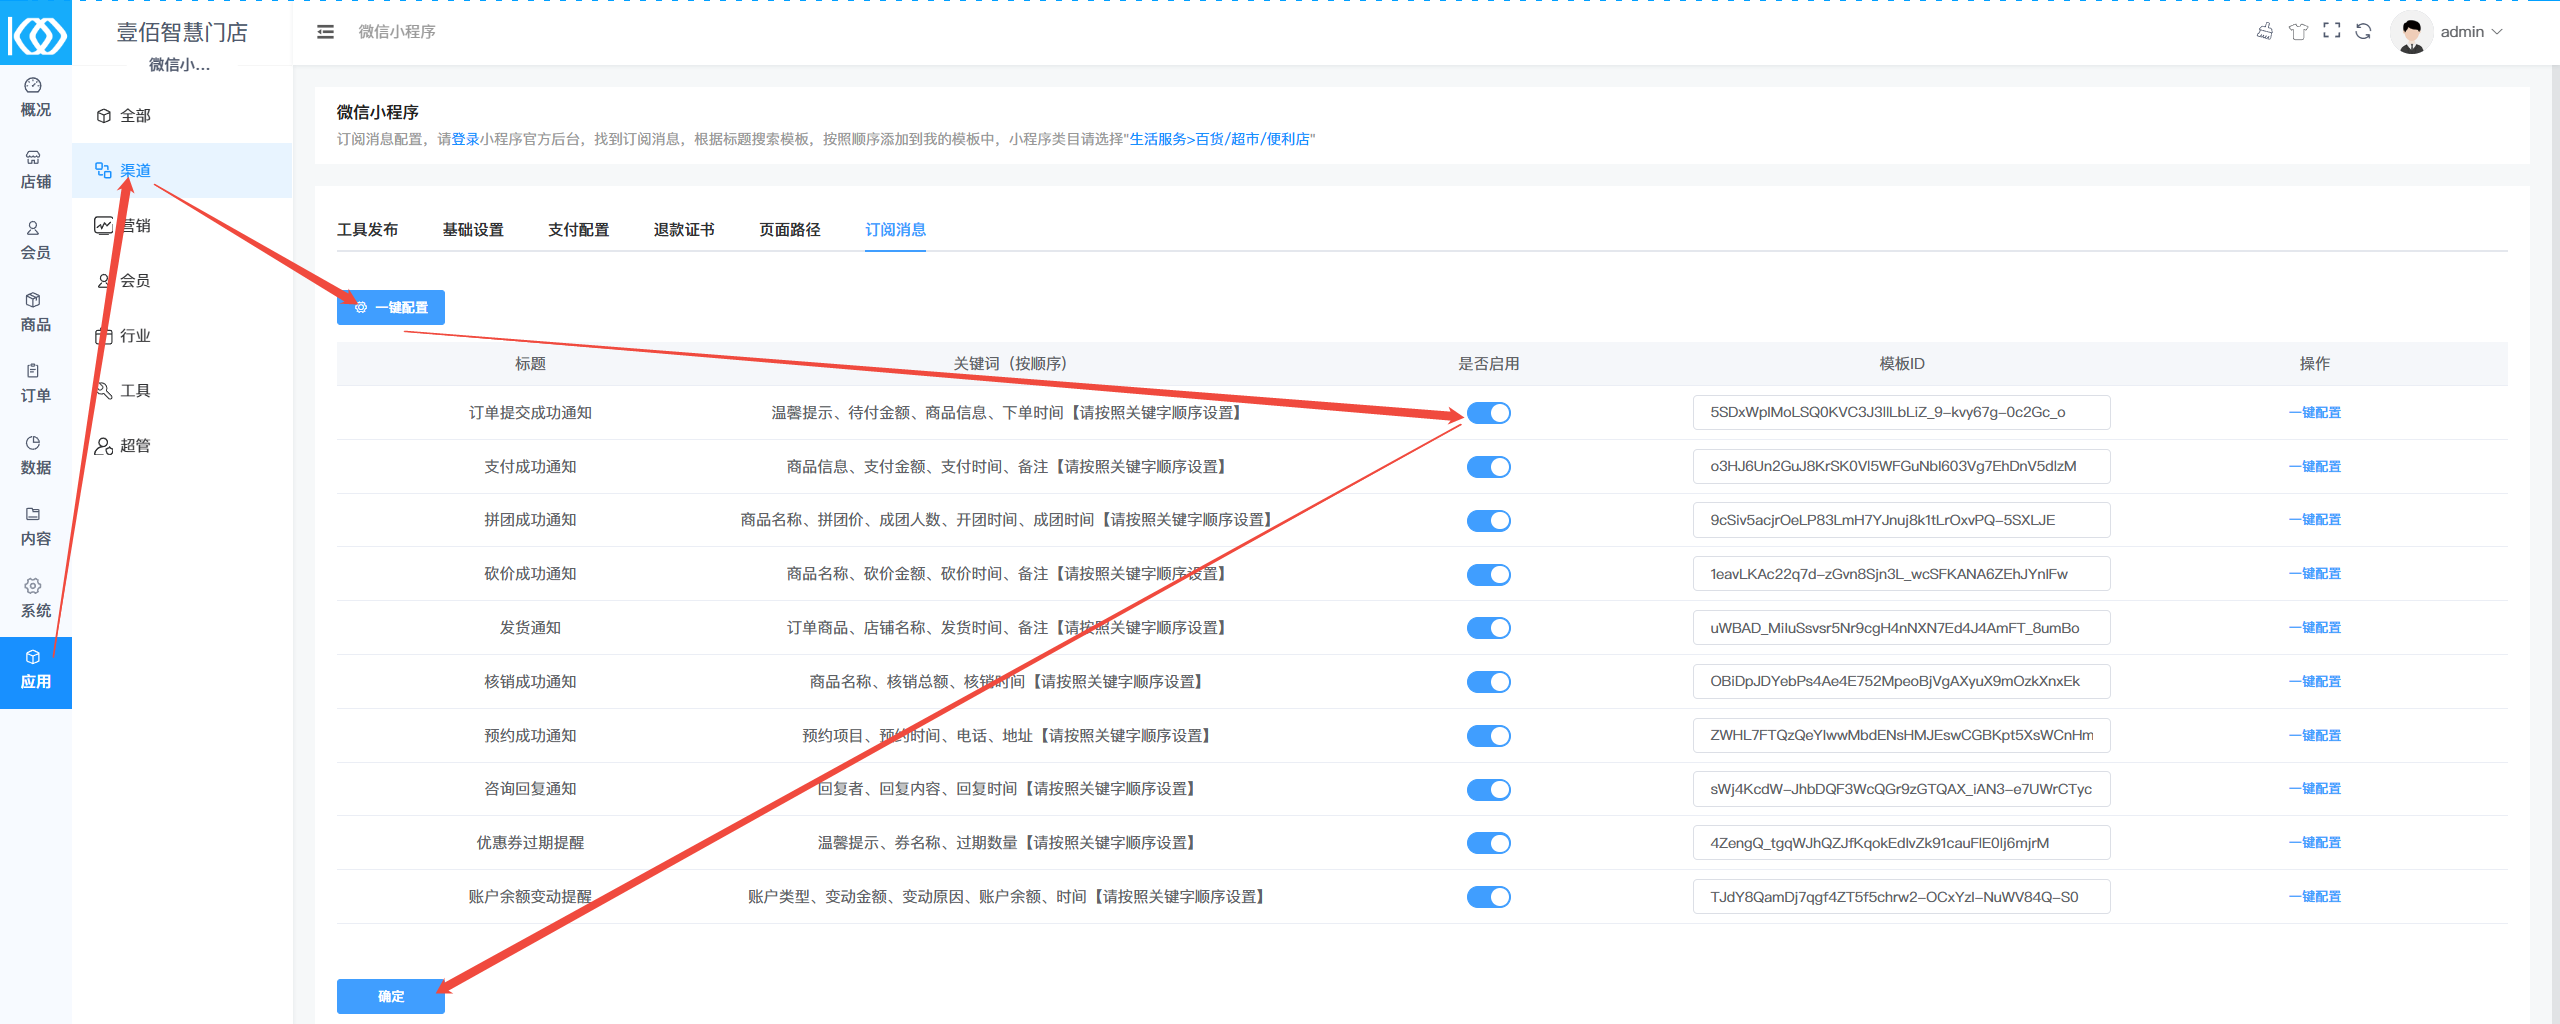Click the 拼团成功通知 template ID field
This screenshot has width=2560, height=1024.
1900,520
